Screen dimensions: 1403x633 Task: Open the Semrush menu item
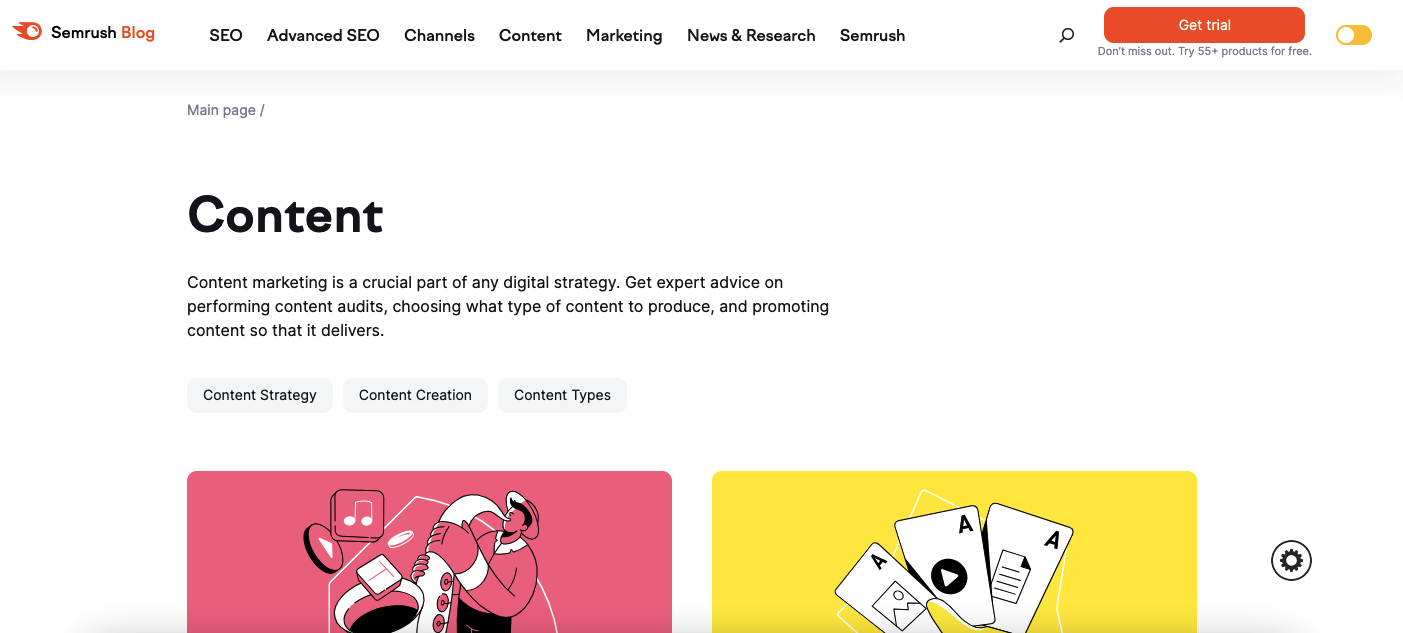872,35
